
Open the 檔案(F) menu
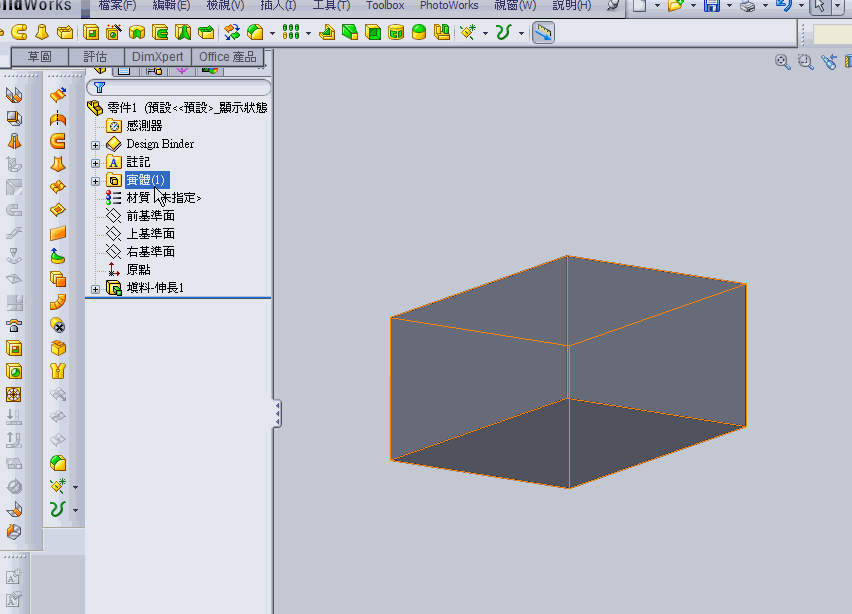coord(117,5)
